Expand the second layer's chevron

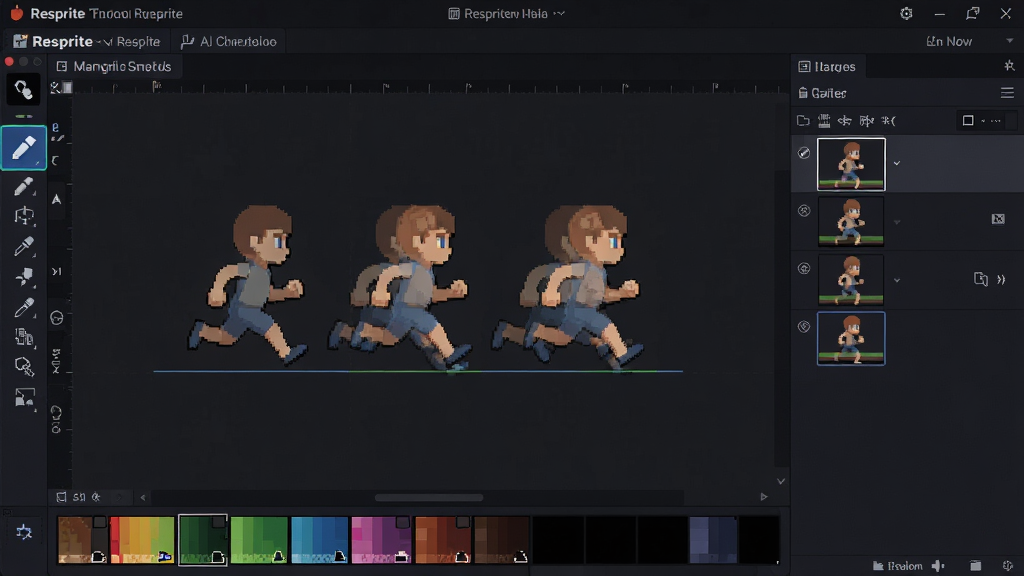click(897, 222)
